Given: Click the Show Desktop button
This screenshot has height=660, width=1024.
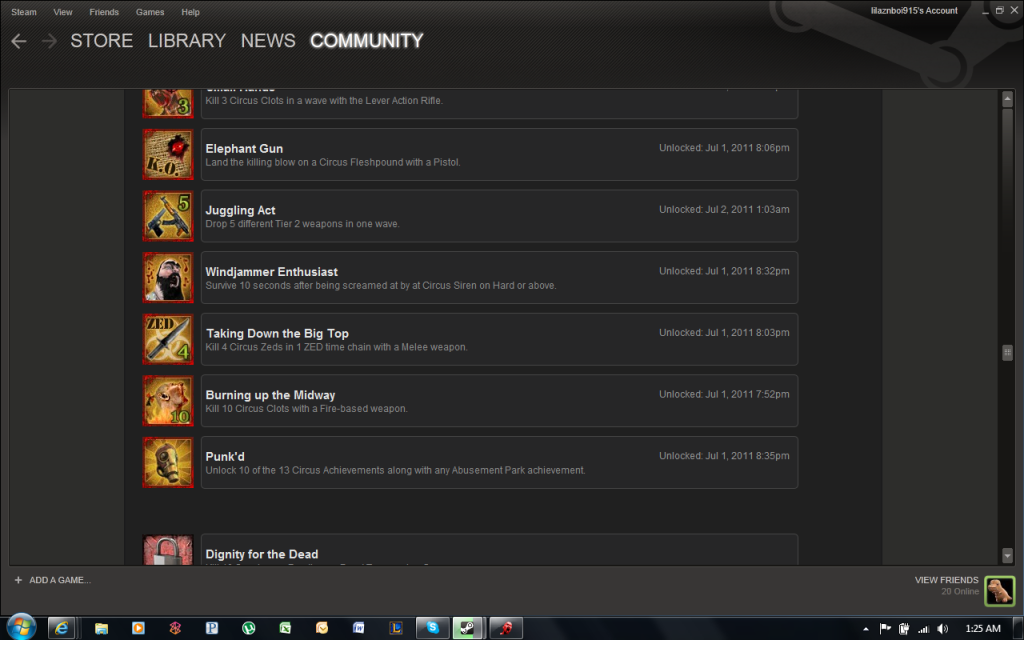Looking at the screenshot, I should [x=1018, y=628].
